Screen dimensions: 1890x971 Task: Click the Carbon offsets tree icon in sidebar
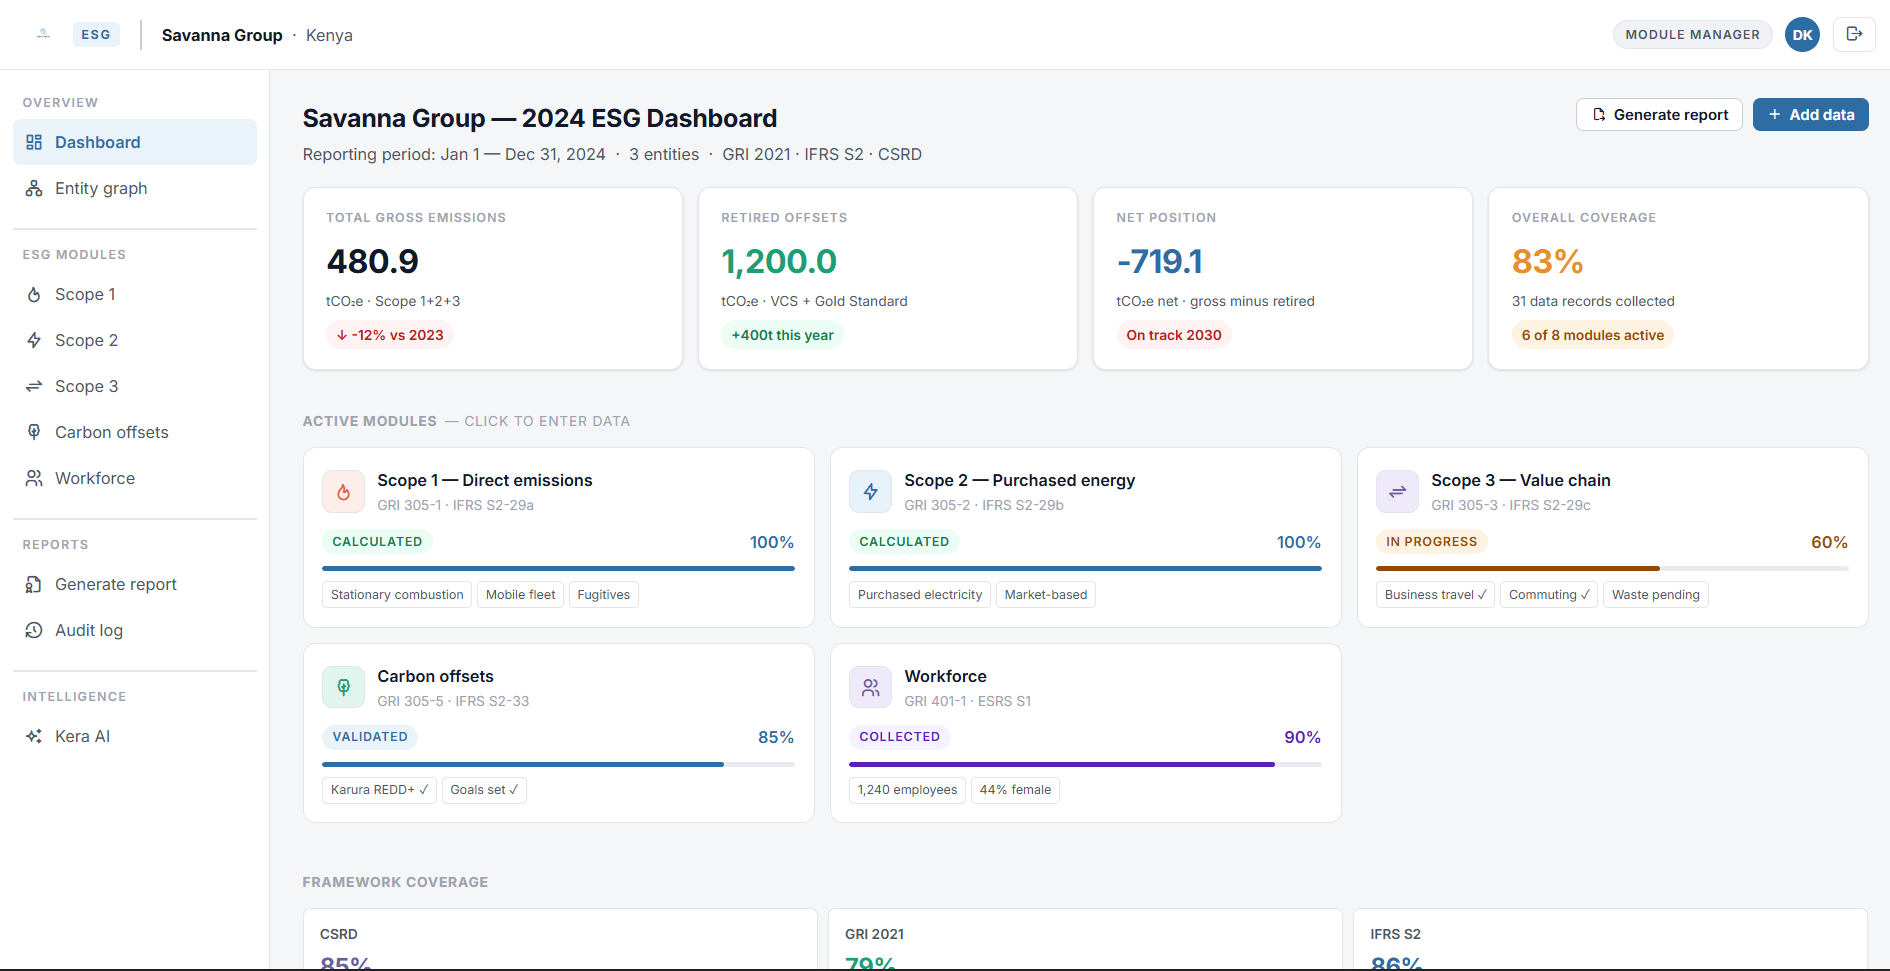pyautogui.click(x=34, y=432)
